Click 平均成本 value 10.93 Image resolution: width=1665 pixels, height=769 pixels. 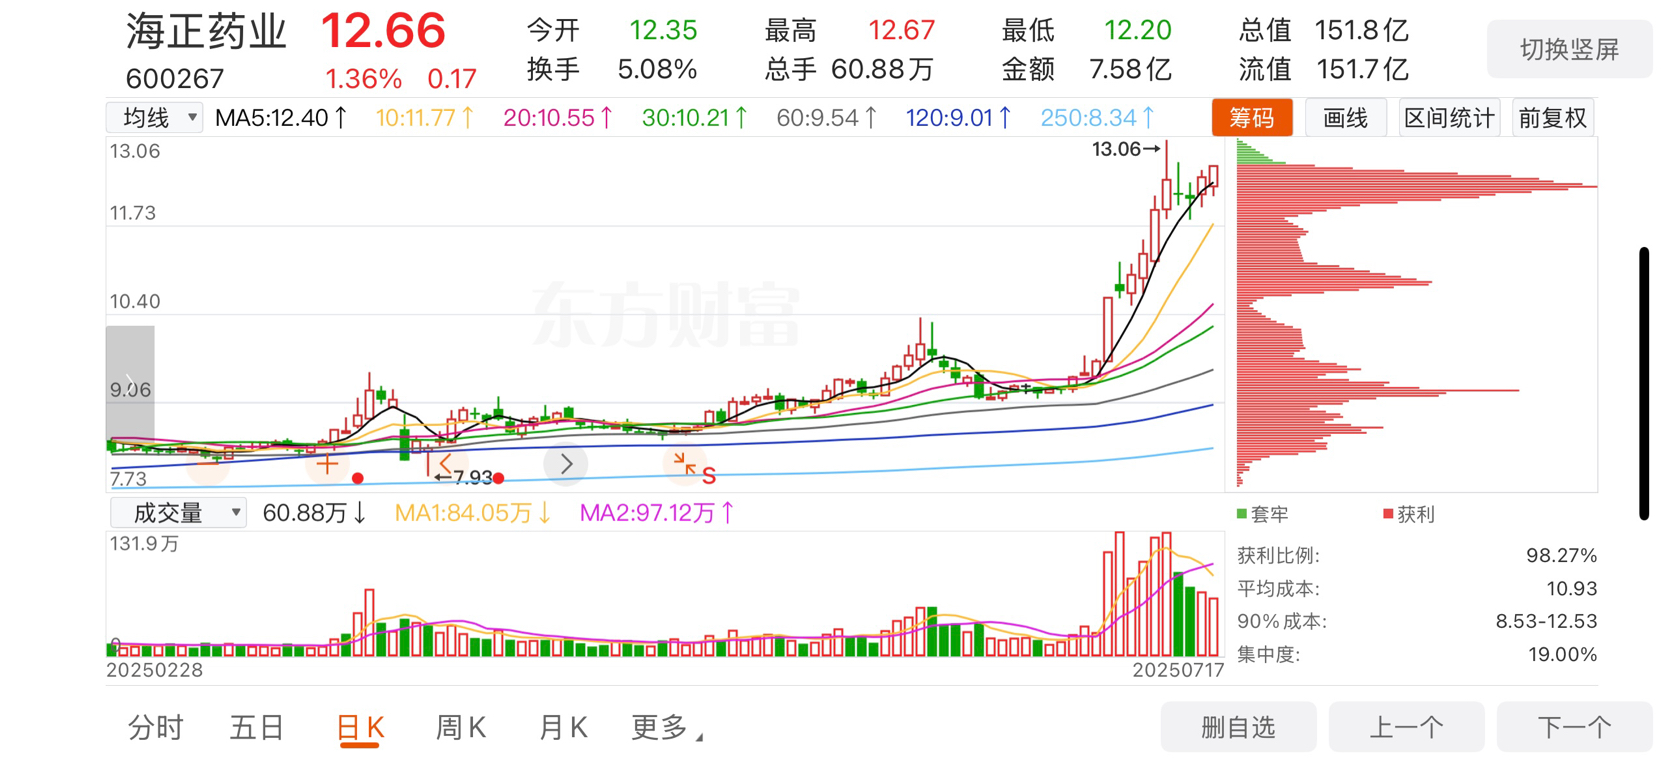[x=1571, y=589]
